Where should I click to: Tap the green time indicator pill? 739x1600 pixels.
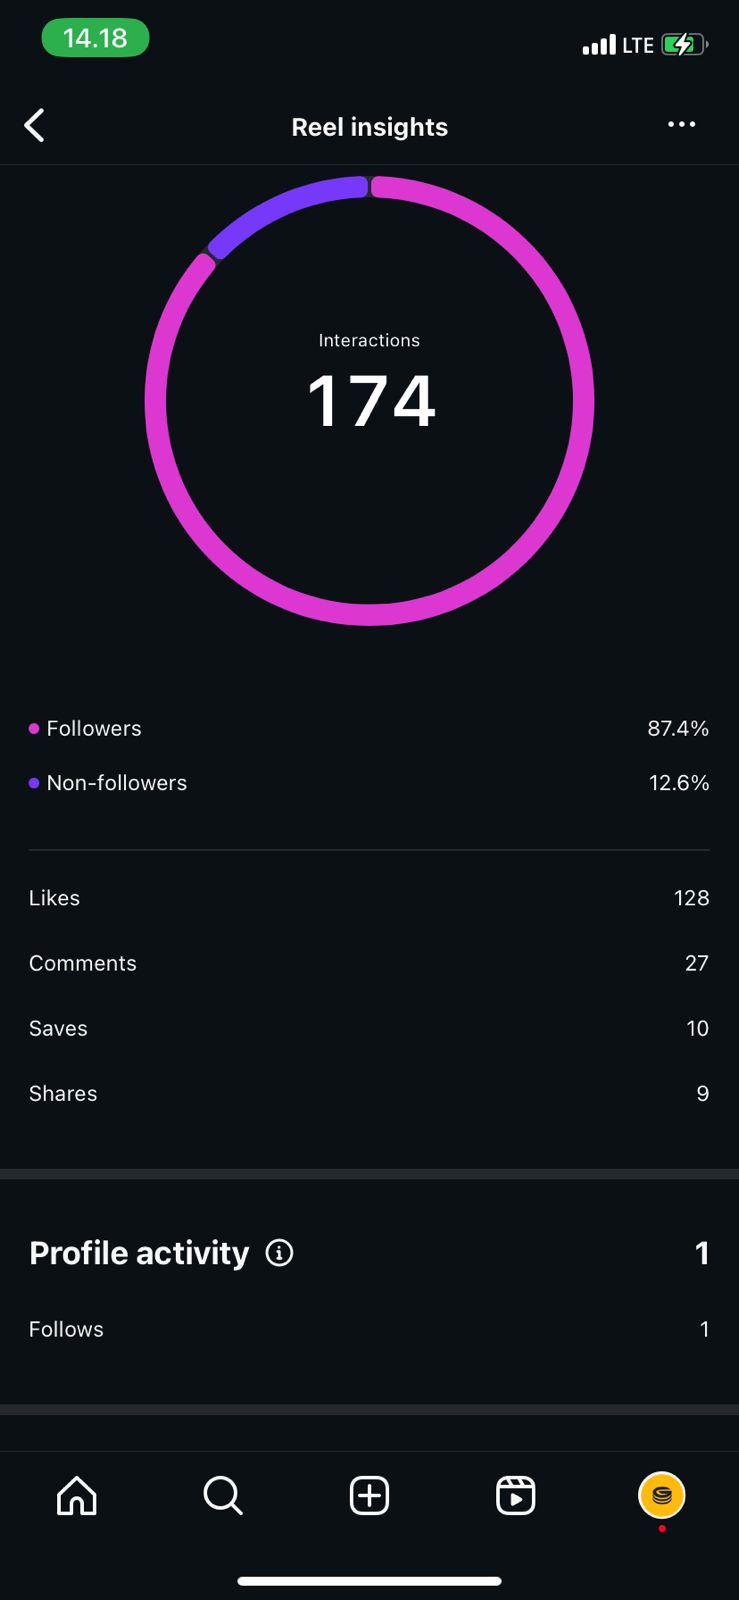pos(95,39)
